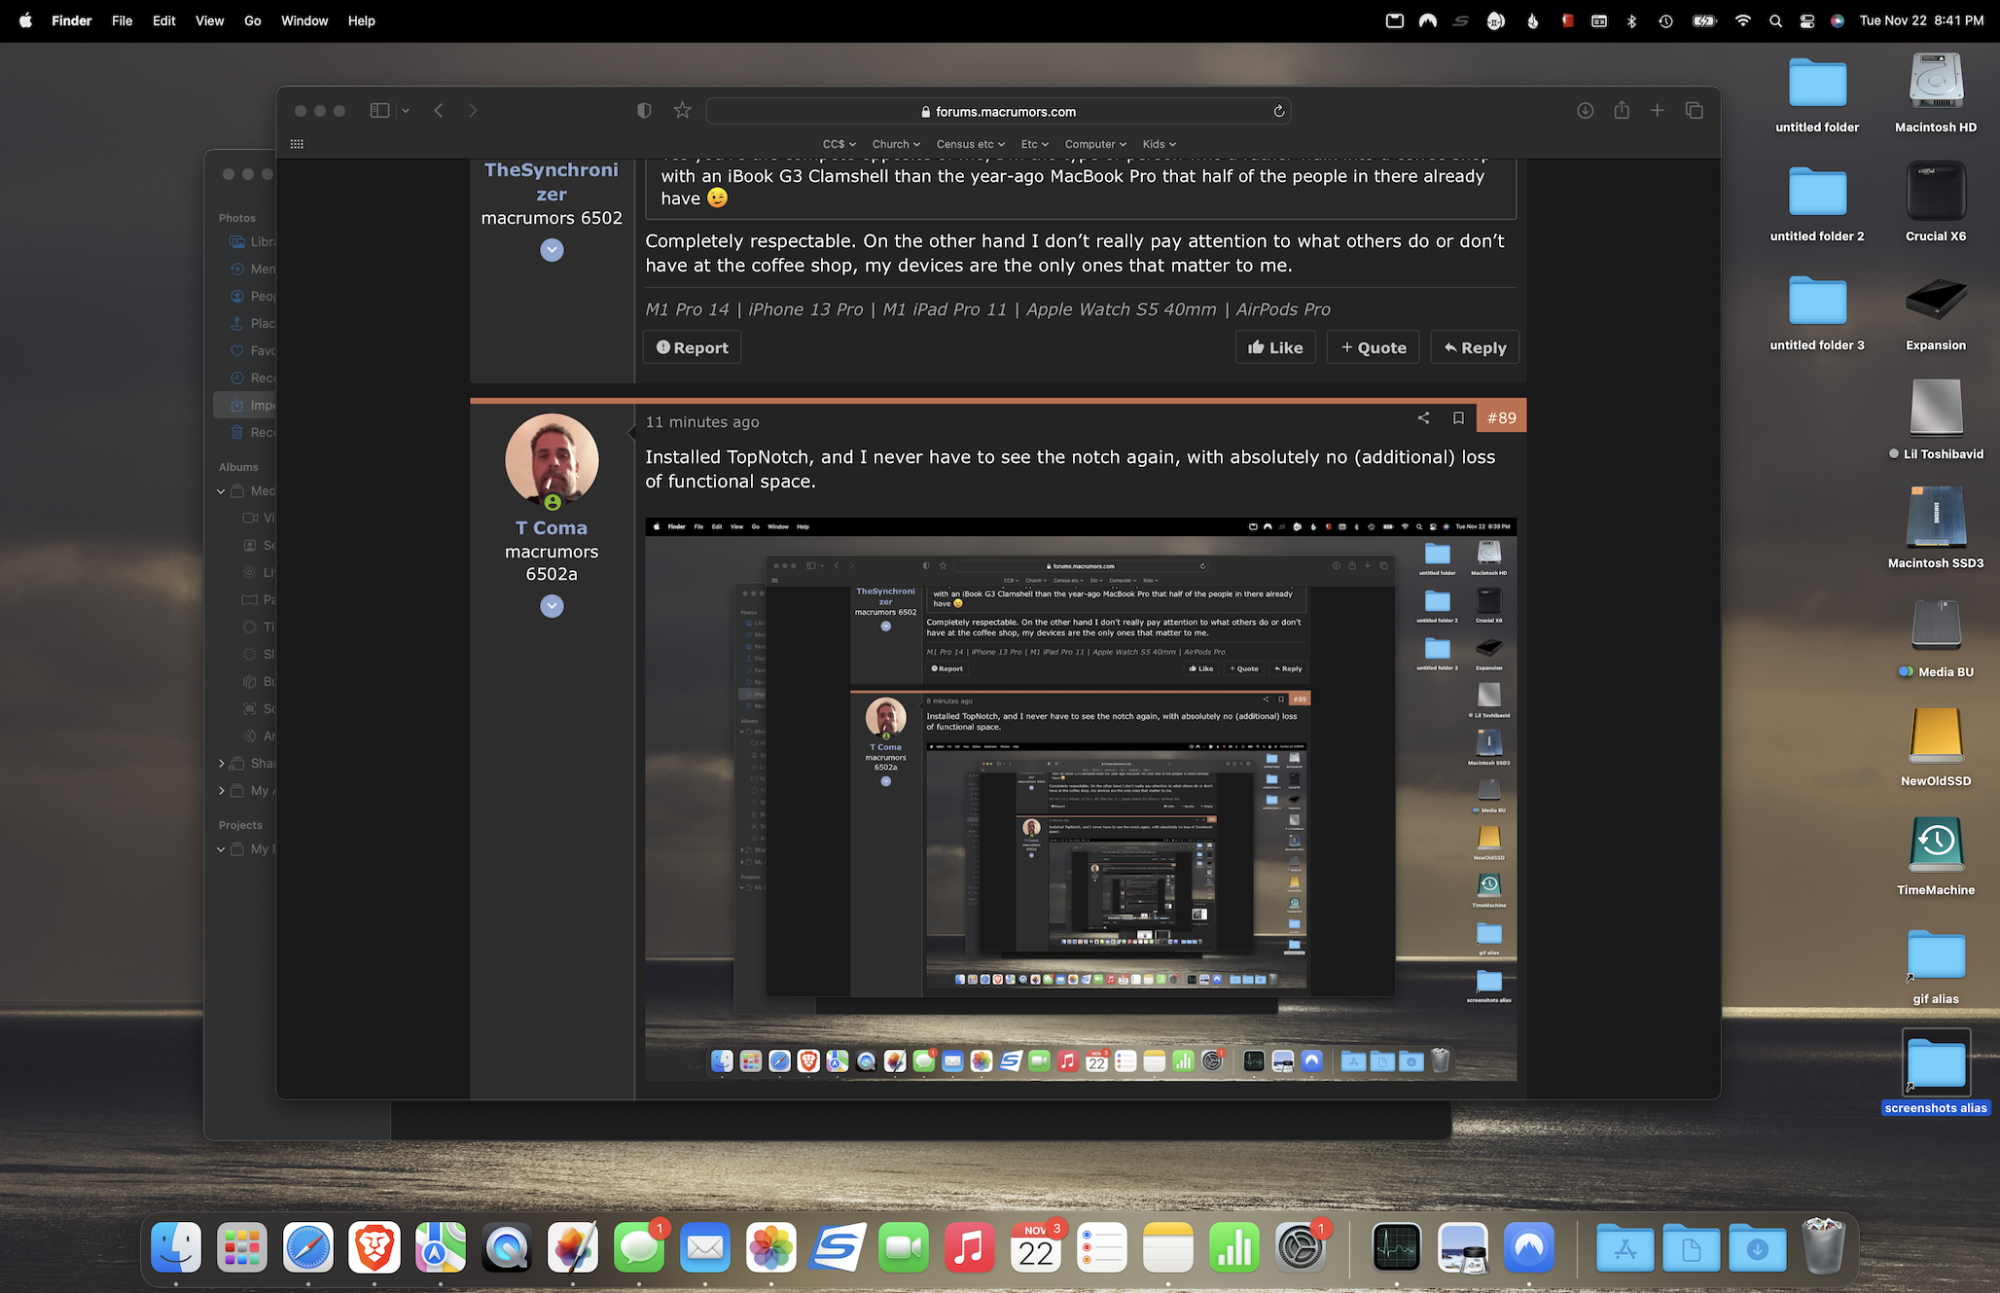Open the Go menu
This screenshot has width=2000, height=1293.
point(252,21)
